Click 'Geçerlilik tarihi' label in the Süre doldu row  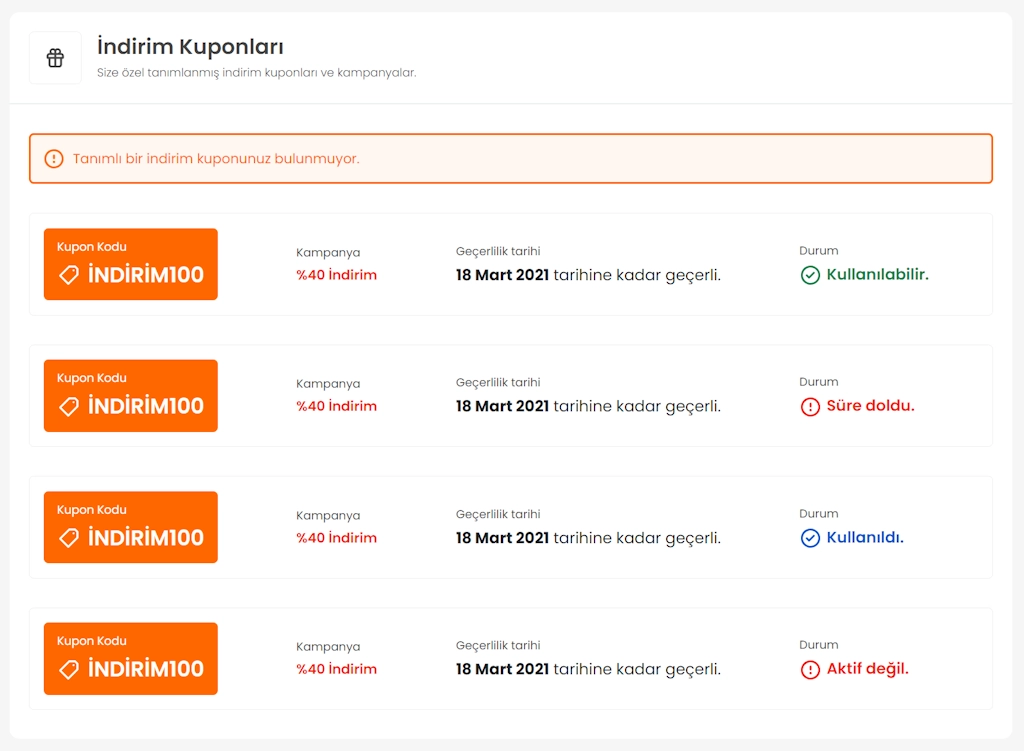[x=498, y=383]
